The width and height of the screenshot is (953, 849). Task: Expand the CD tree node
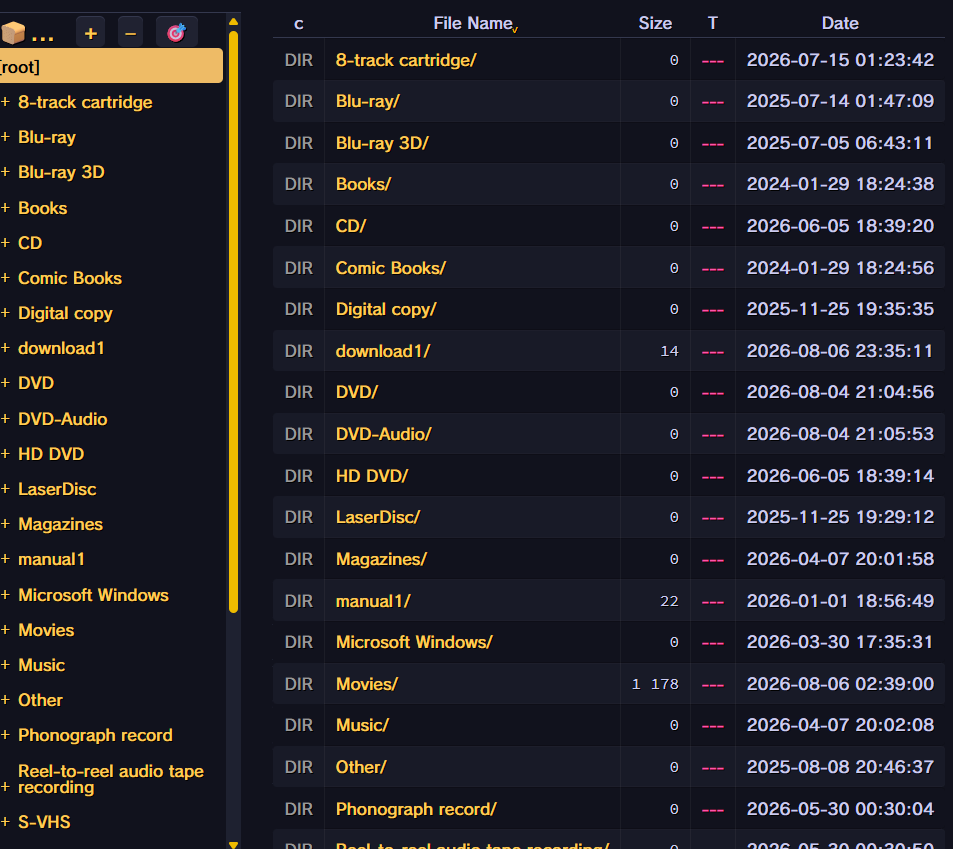5,242
